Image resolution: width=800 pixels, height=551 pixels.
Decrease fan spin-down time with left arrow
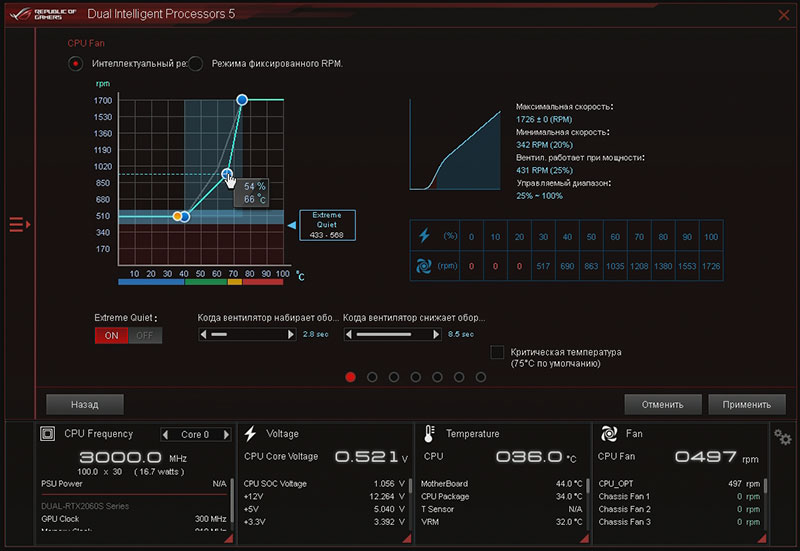click(349, 335)
